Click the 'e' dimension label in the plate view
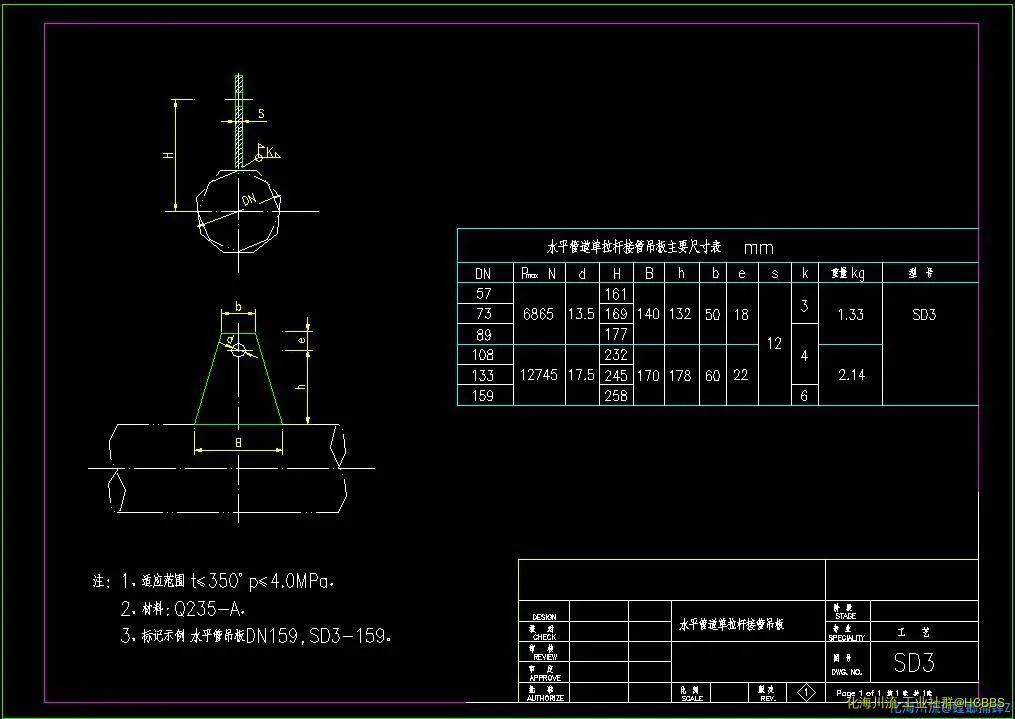 (x=301, y=339)
